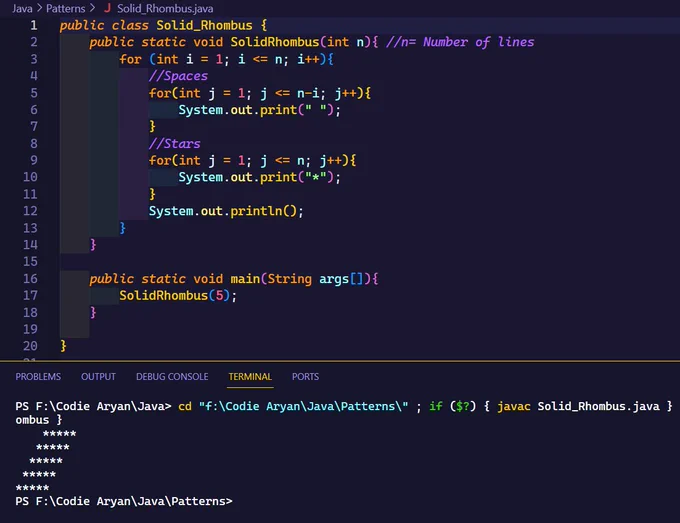This screenshot has height=523, width=680.
Task: Click line number 17 in gutter
Action: [30, 295]
